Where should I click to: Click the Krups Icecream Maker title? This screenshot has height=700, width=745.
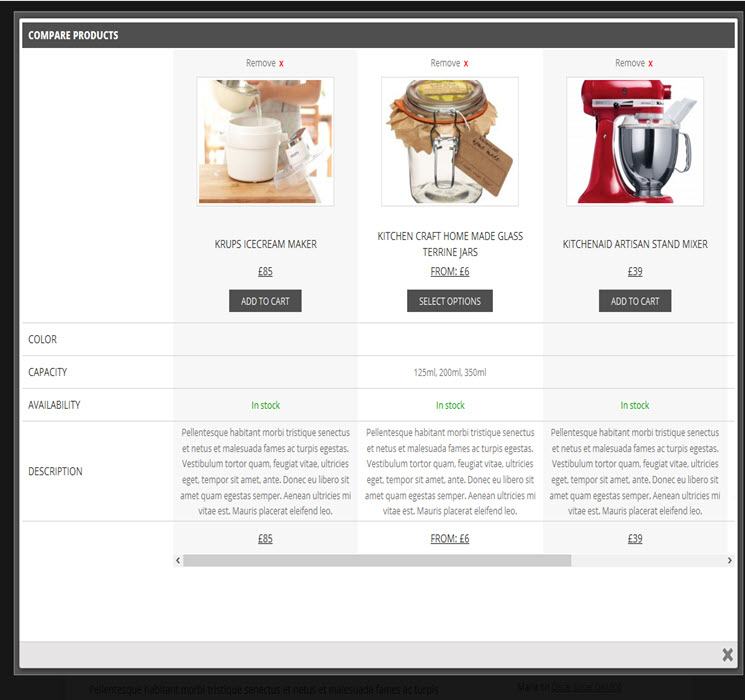(x=266, y=244)
